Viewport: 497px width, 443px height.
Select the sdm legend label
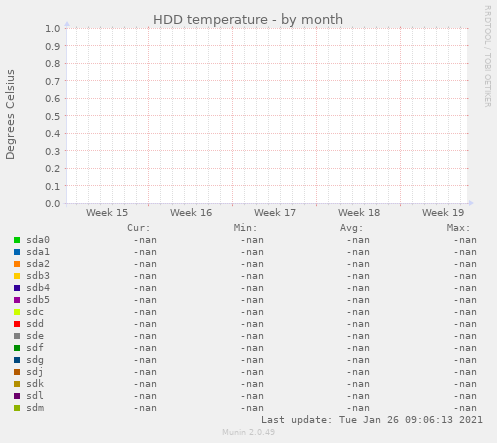coord(35,408)
